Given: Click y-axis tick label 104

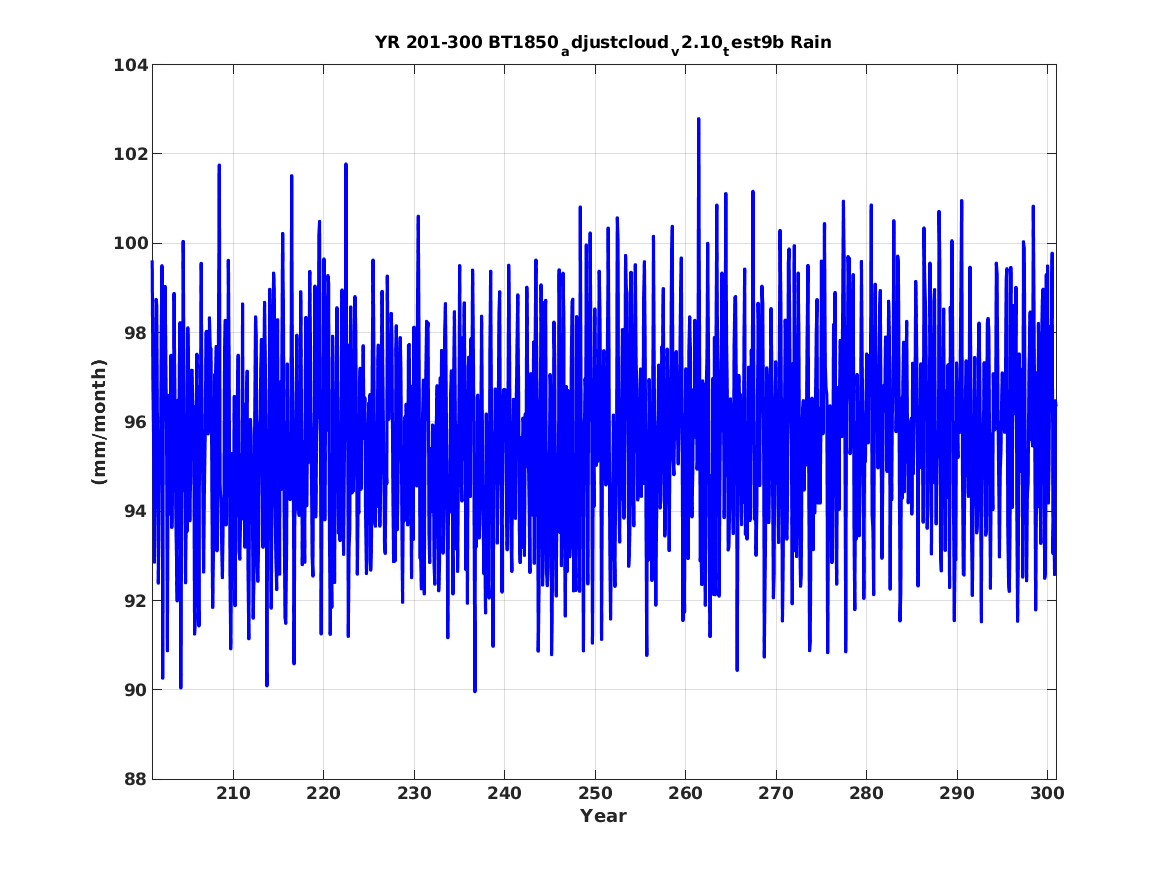Looking at the screenshot, I should coord(130,65).
